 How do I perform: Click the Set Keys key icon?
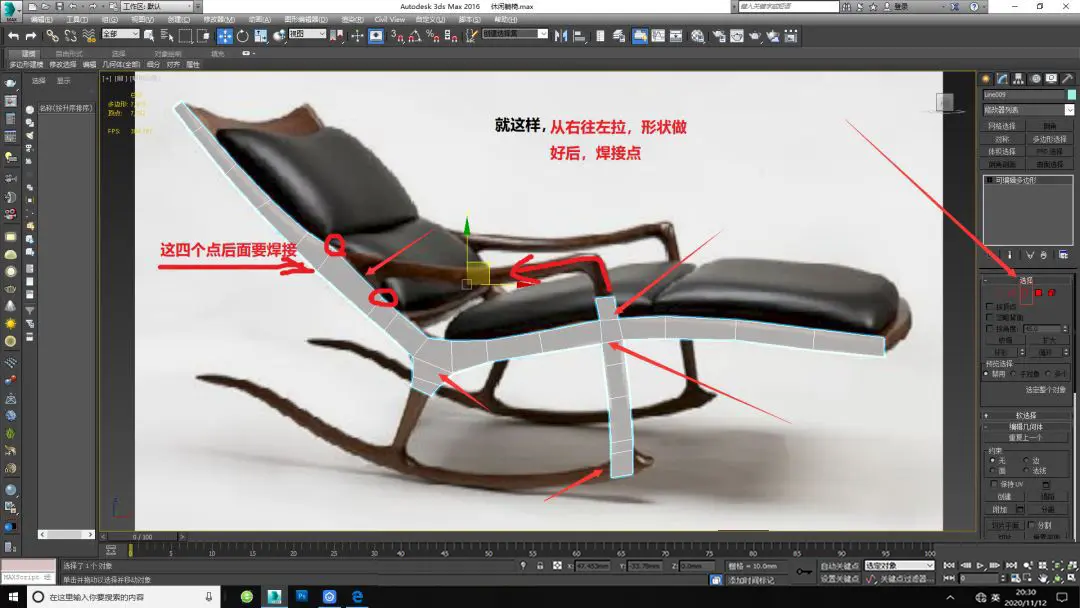(803, 571)
